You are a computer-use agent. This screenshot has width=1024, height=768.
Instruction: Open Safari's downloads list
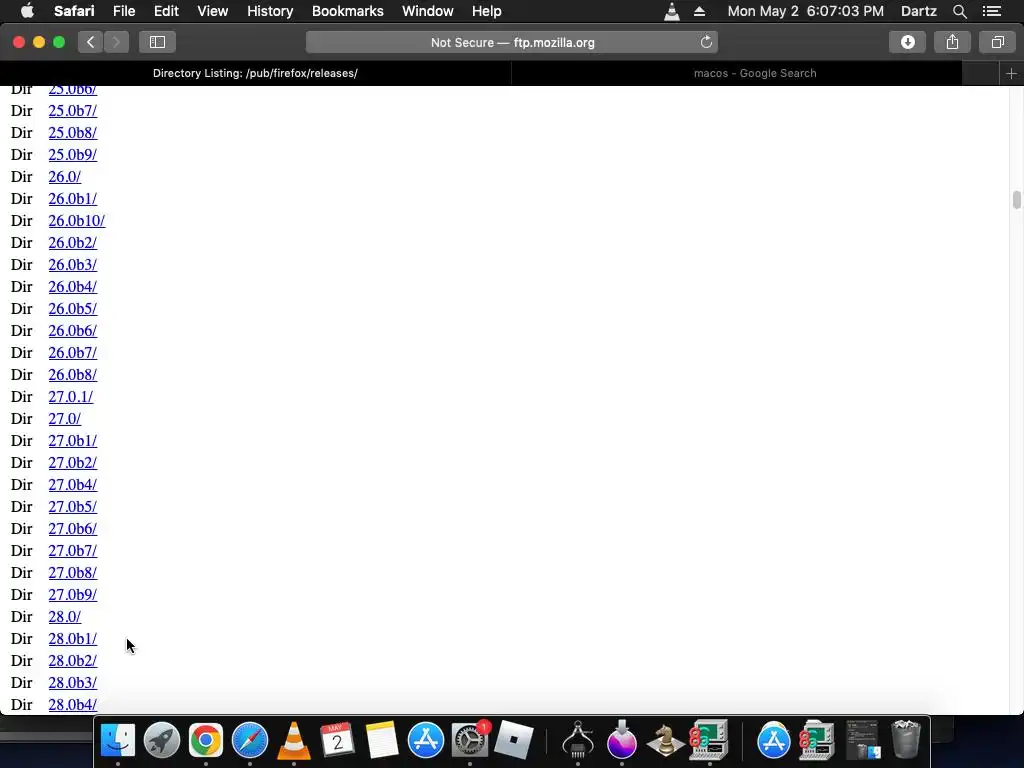point(907,42)
